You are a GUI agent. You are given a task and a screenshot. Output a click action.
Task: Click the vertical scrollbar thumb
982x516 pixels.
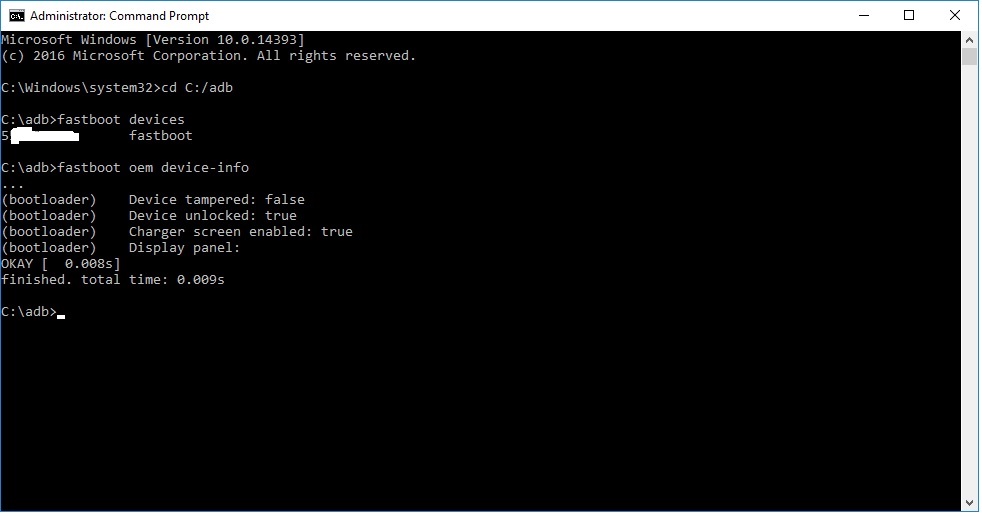click(x=969, y=56)
